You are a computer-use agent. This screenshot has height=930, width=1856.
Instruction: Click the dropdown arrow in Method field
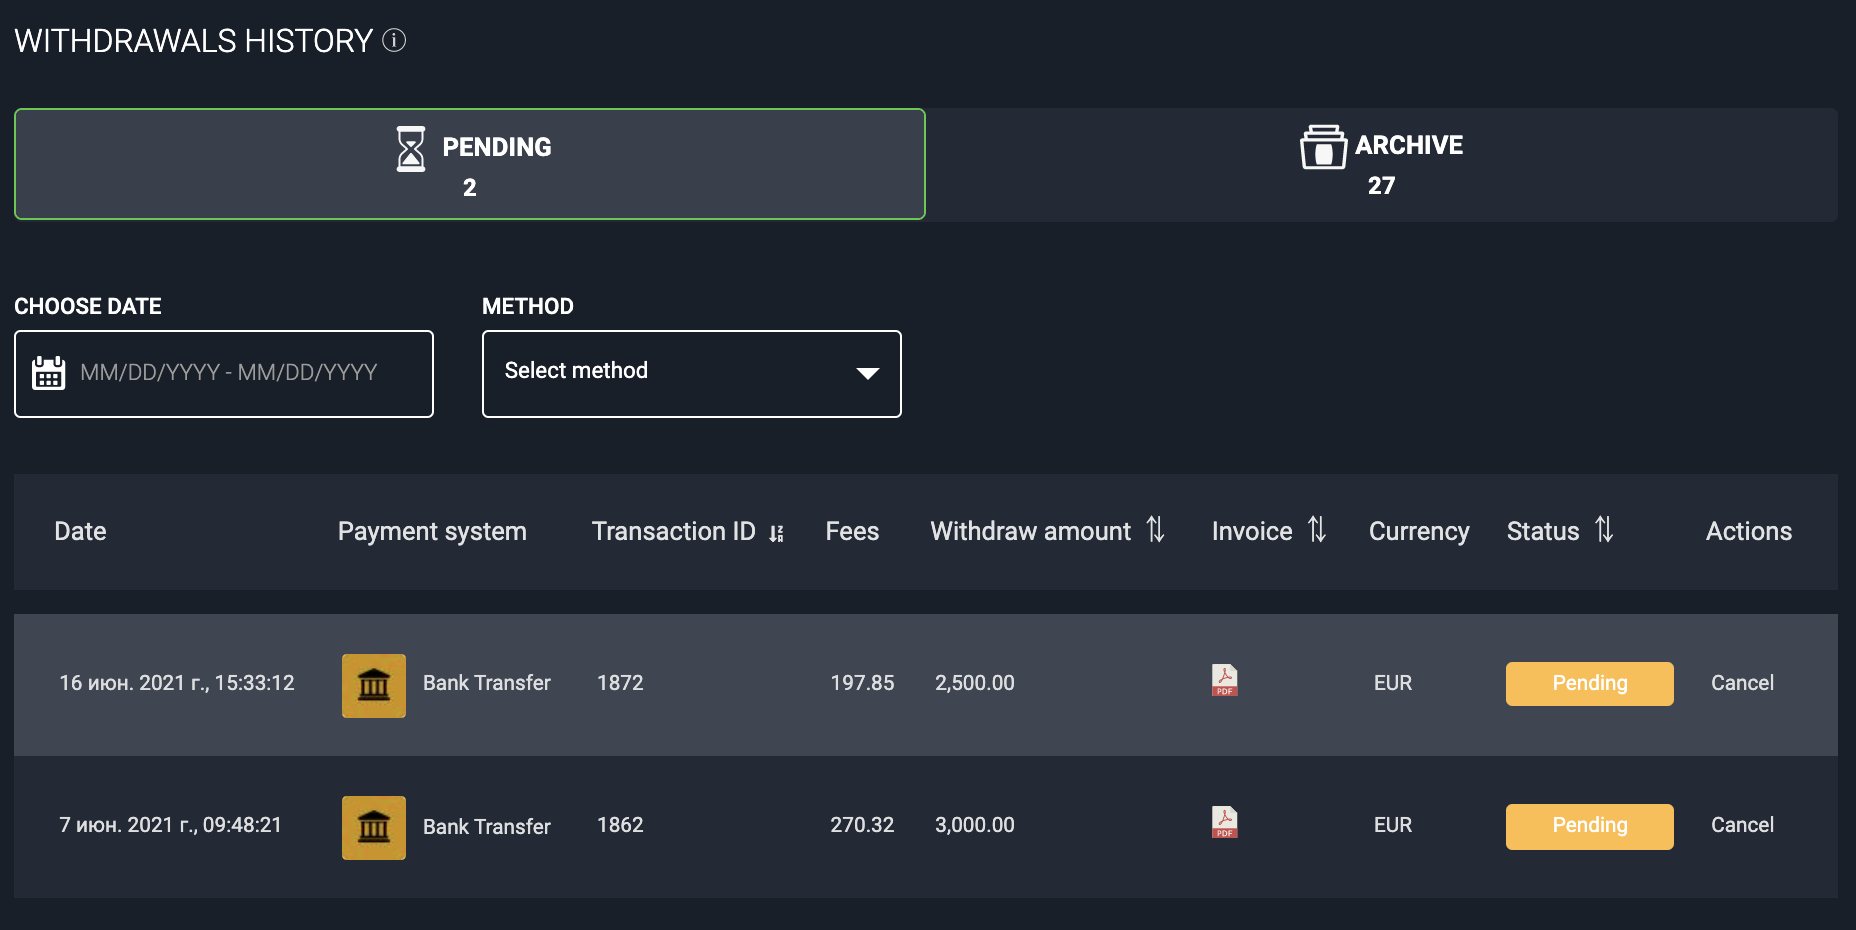click(x=867, y=373)
